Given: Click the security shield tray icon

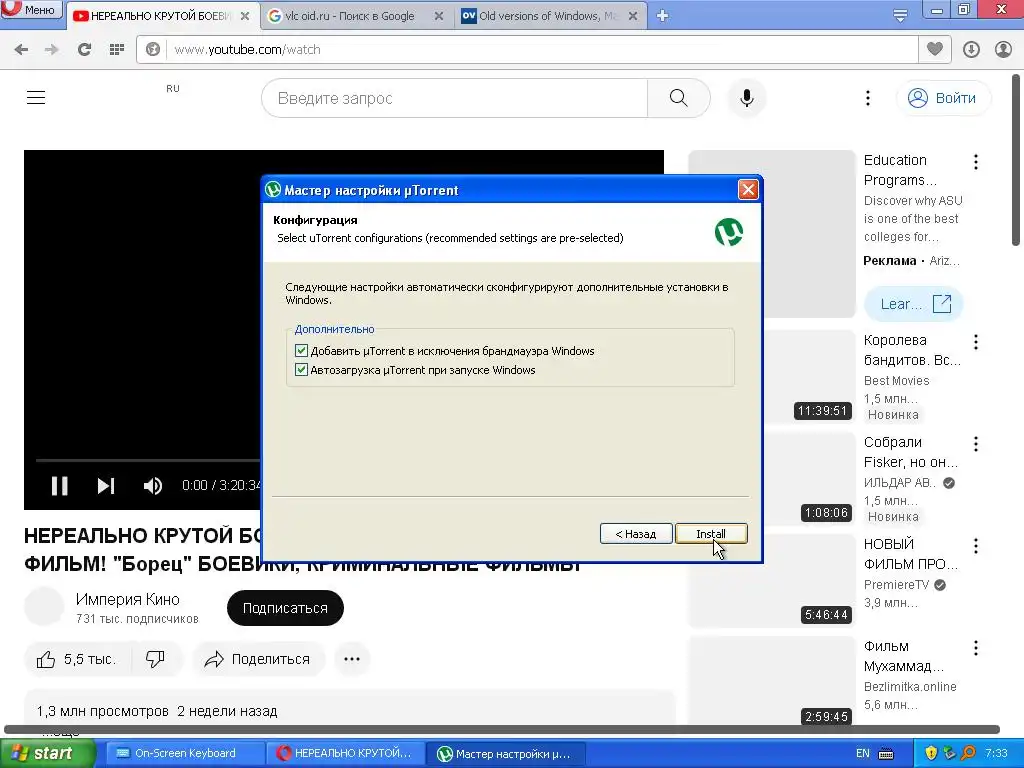Looking at the screenshot, I should coord(931,753).
